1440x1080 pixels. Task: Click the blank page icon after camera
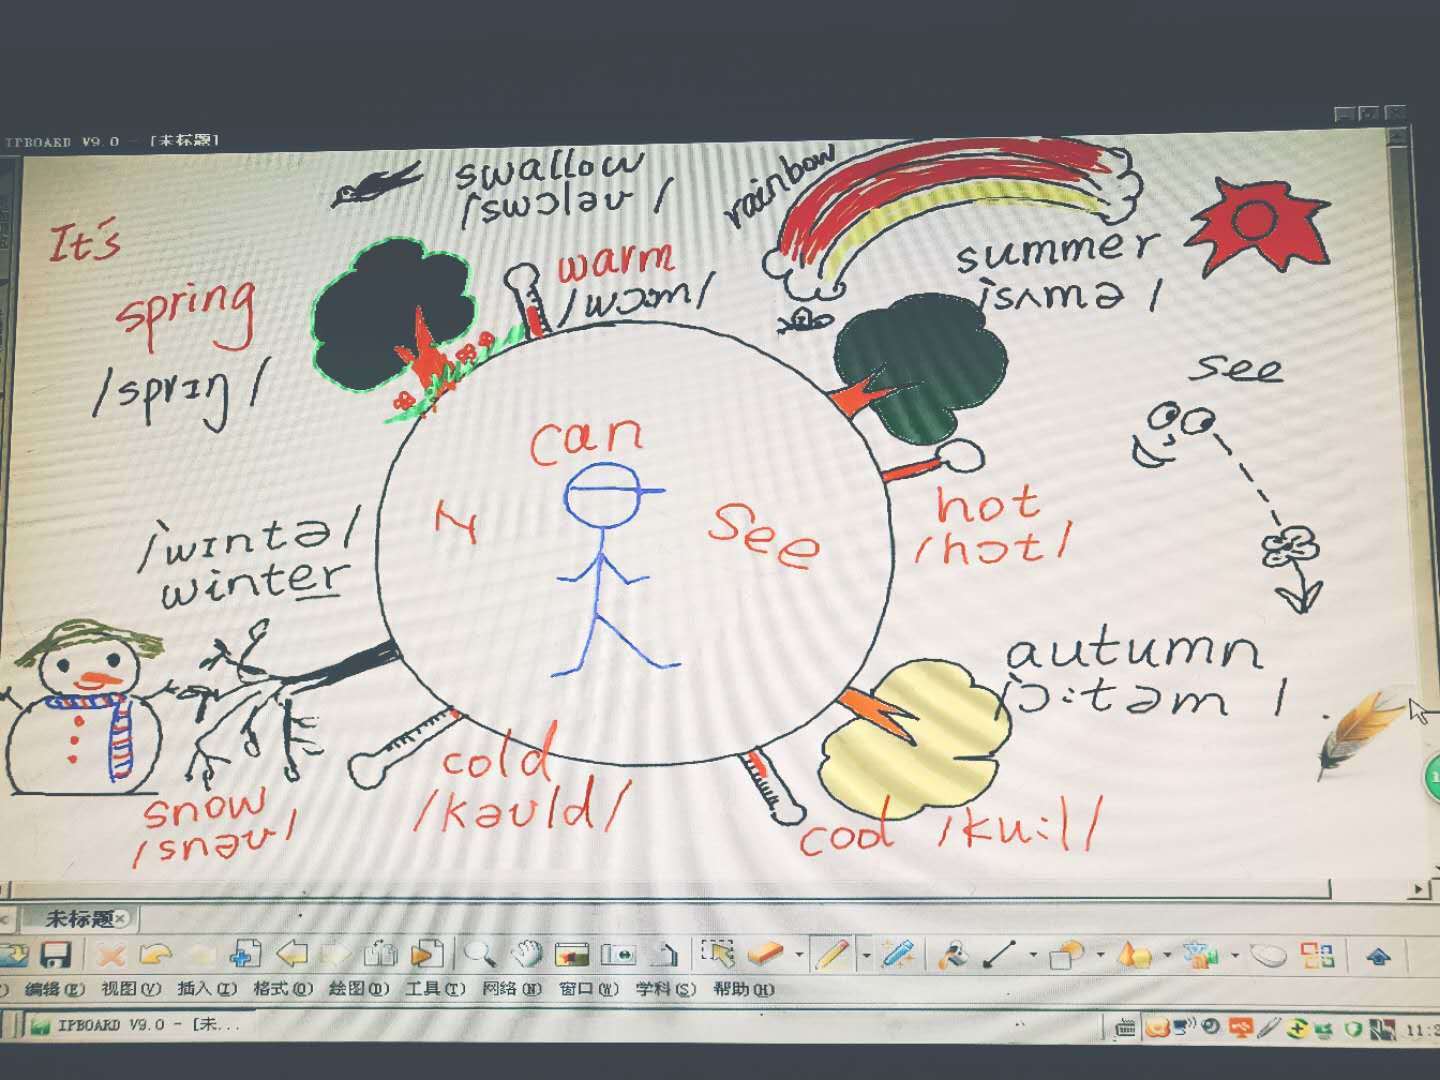666,954
